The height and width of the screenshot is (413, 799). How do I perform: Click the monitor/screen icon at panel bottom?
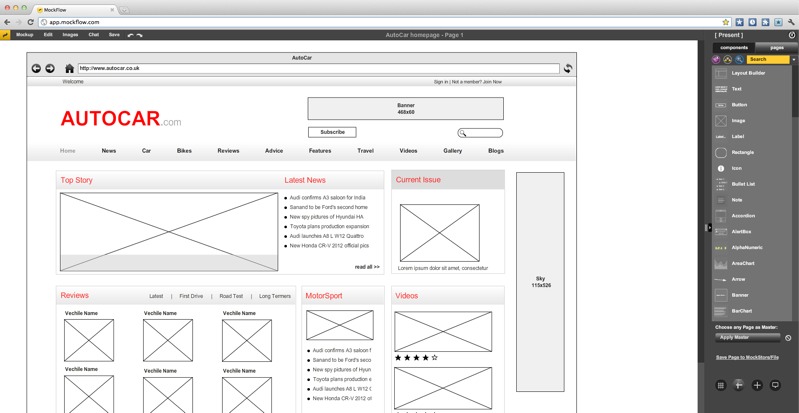pos(775,385)
